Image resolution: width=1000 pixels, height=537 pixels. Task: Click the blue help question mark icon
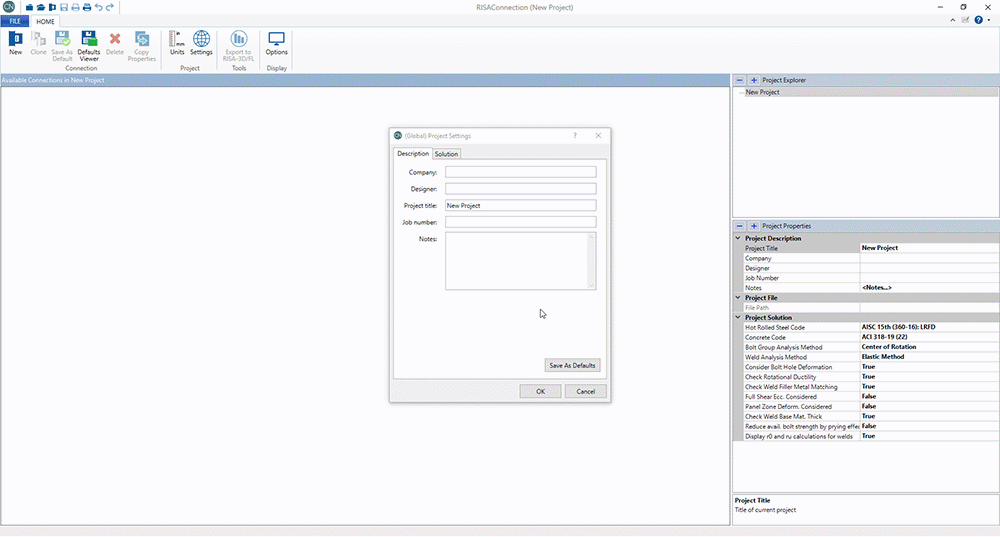point(978,20)
